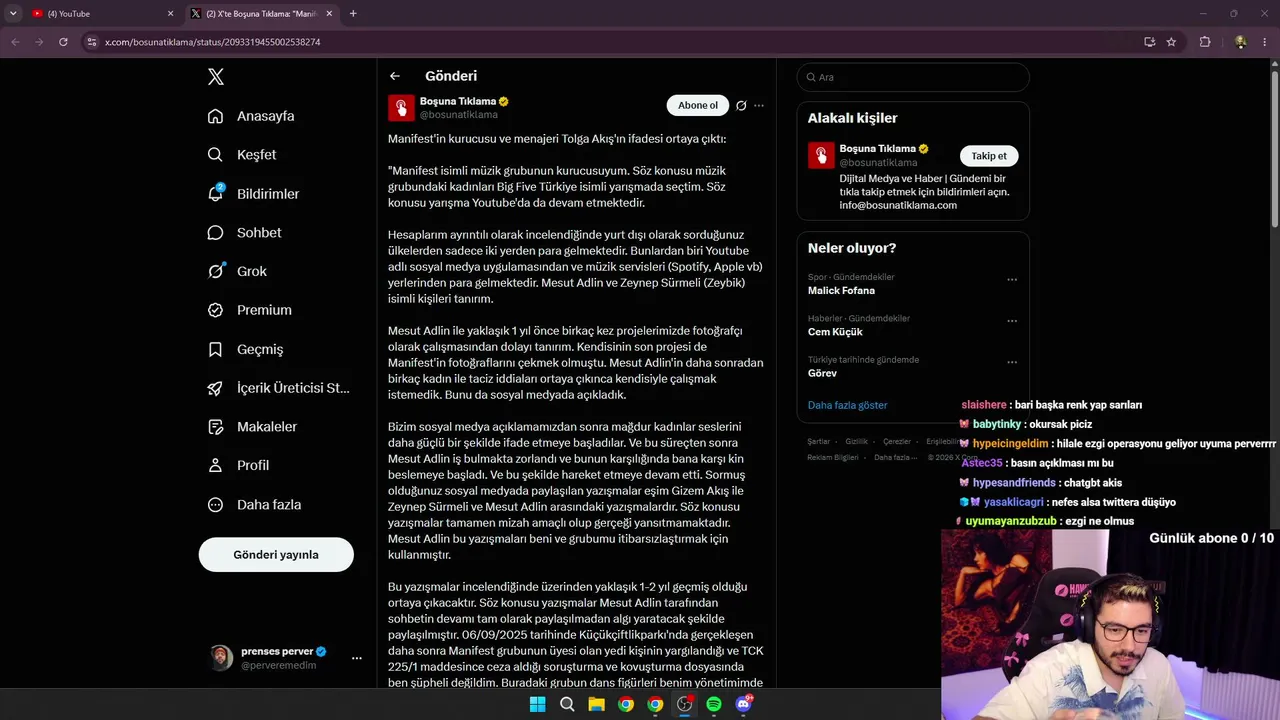Open the tab search dropdown arrow
1280x720 pixels.
(13, 13)
